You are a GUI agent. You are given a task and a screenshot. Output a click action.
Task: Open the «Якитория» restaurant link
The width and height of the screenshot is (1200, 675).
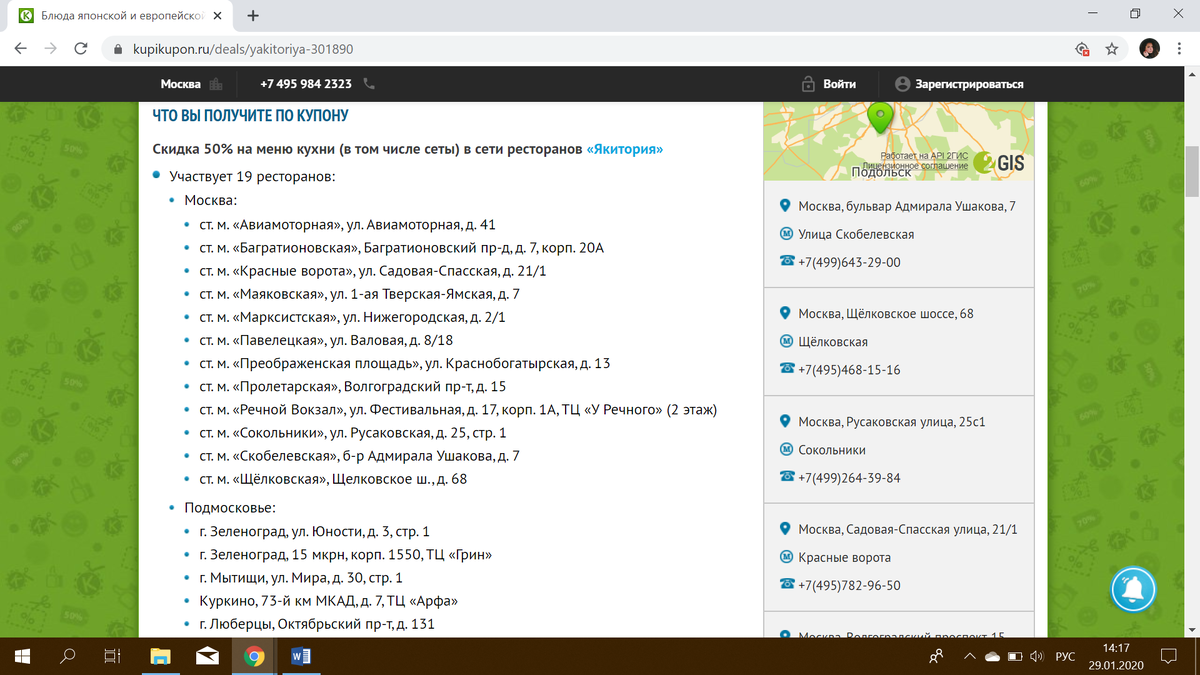coord(625,149)
